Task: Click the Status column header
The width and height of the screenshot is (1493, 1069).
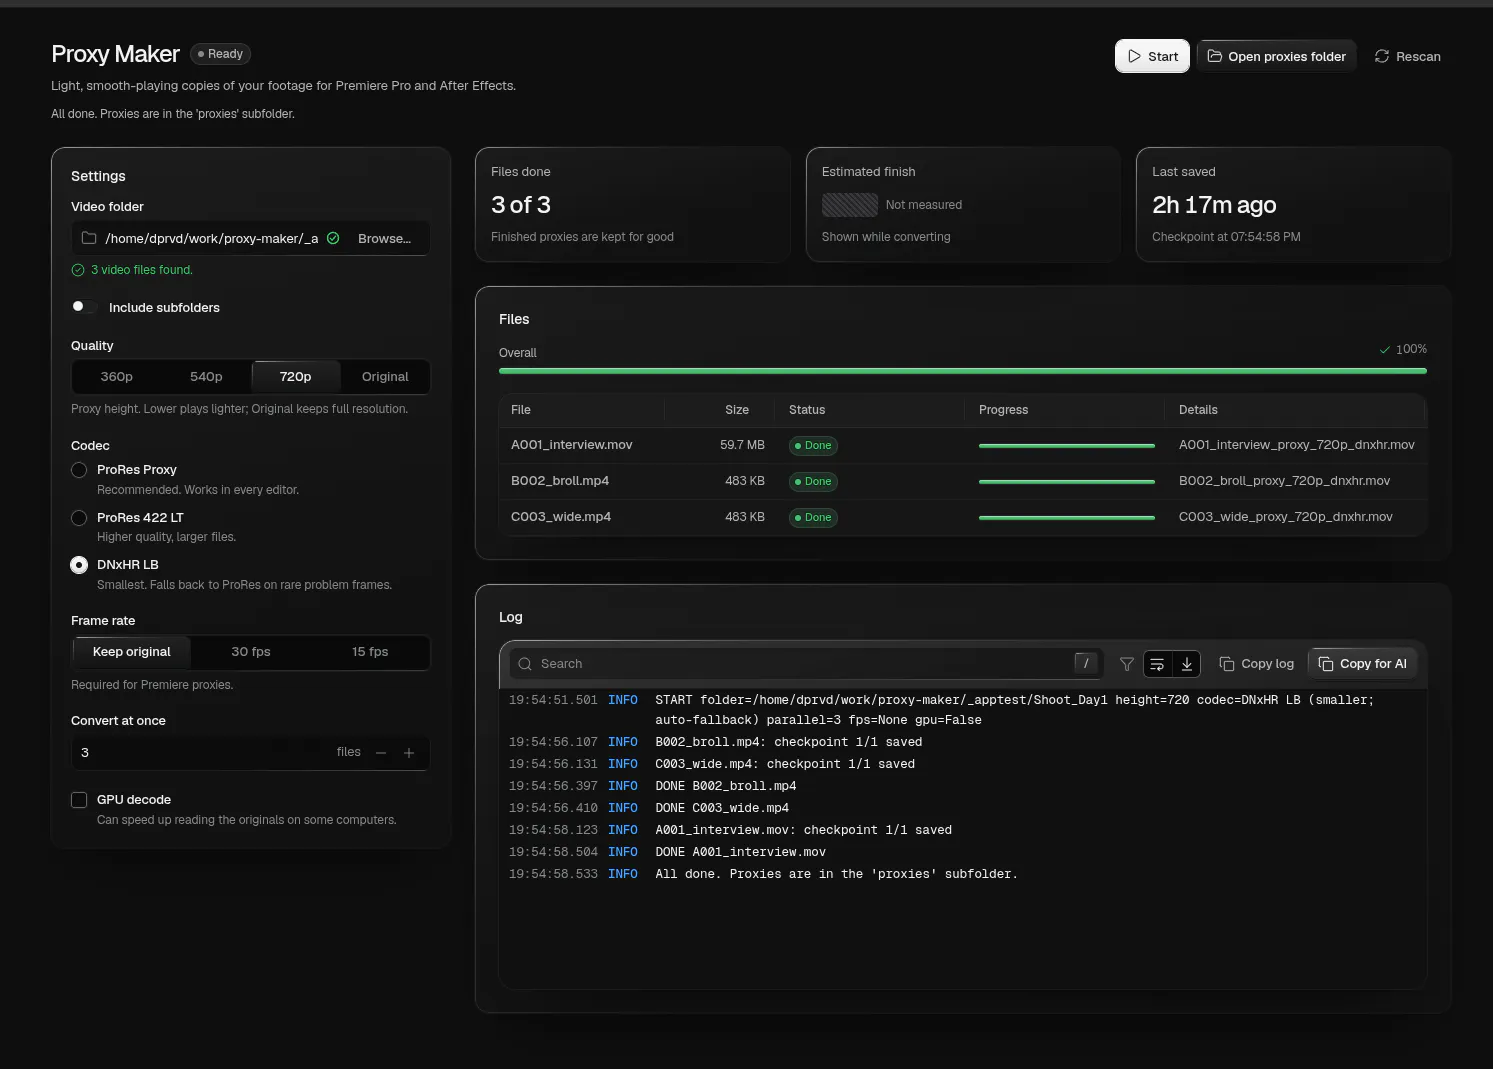Action: pos(807,410)
